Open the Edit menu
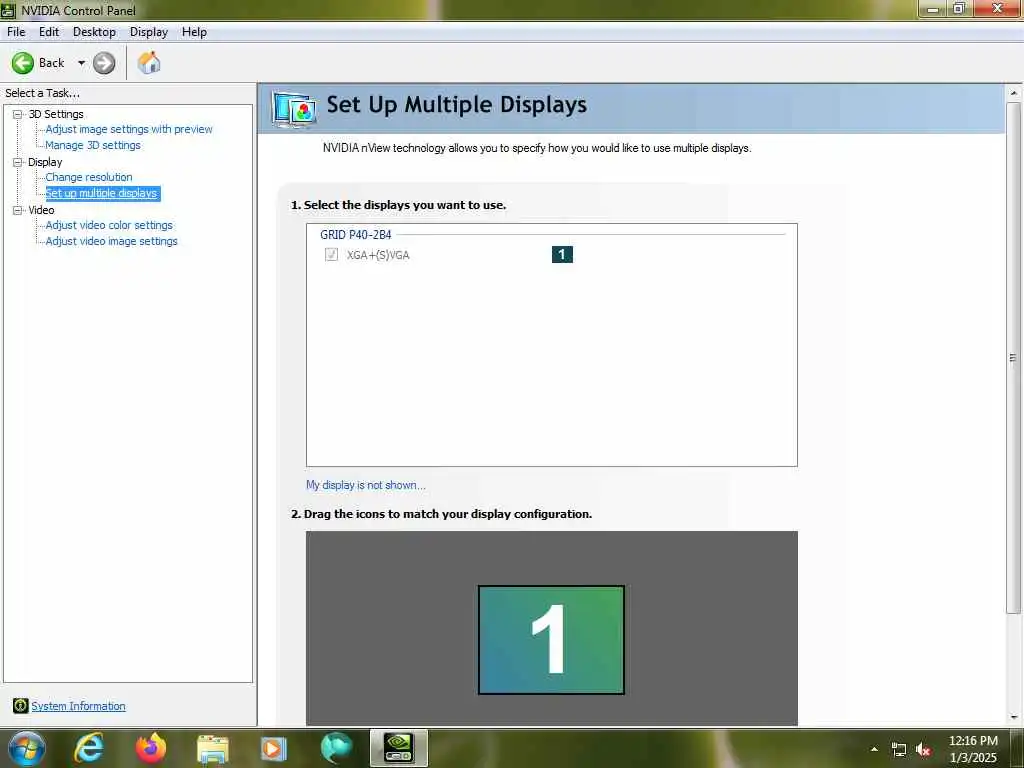The width and height of the screenshot is (1024, 768). [49, 32]
